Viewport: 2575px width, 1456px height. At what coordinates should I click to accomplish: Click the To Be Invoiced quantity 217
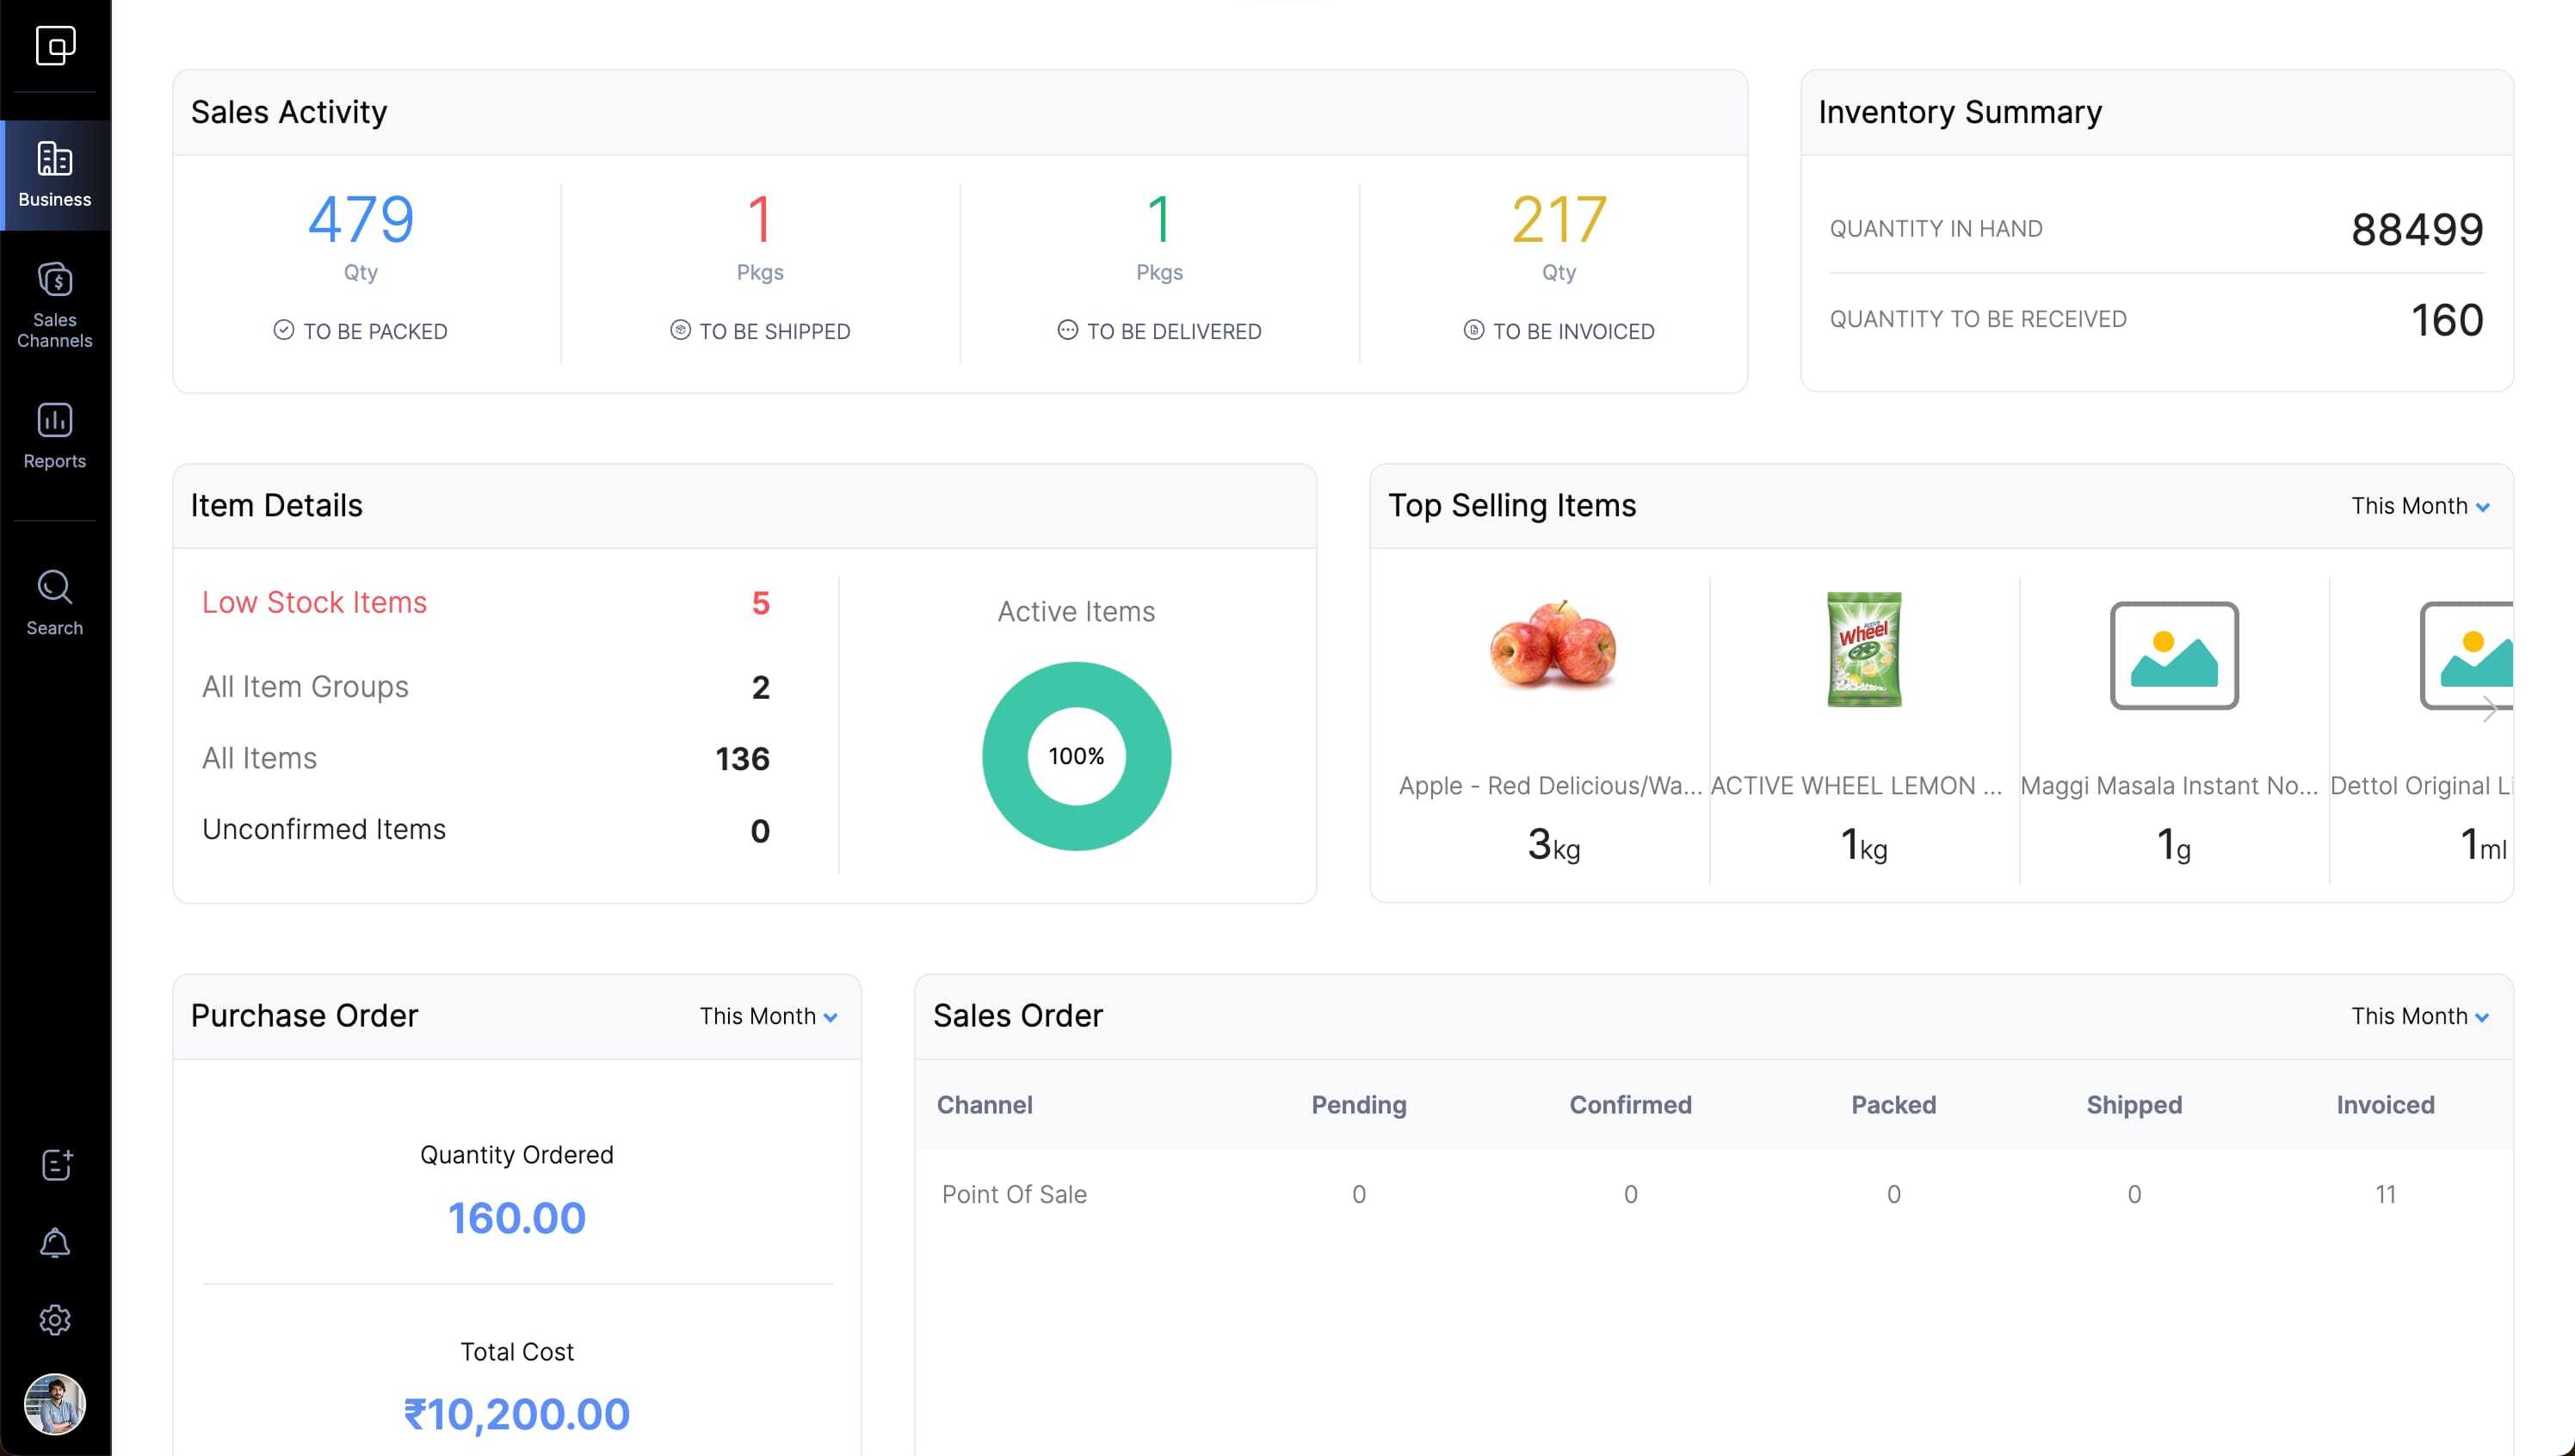tap(1558, 219)
